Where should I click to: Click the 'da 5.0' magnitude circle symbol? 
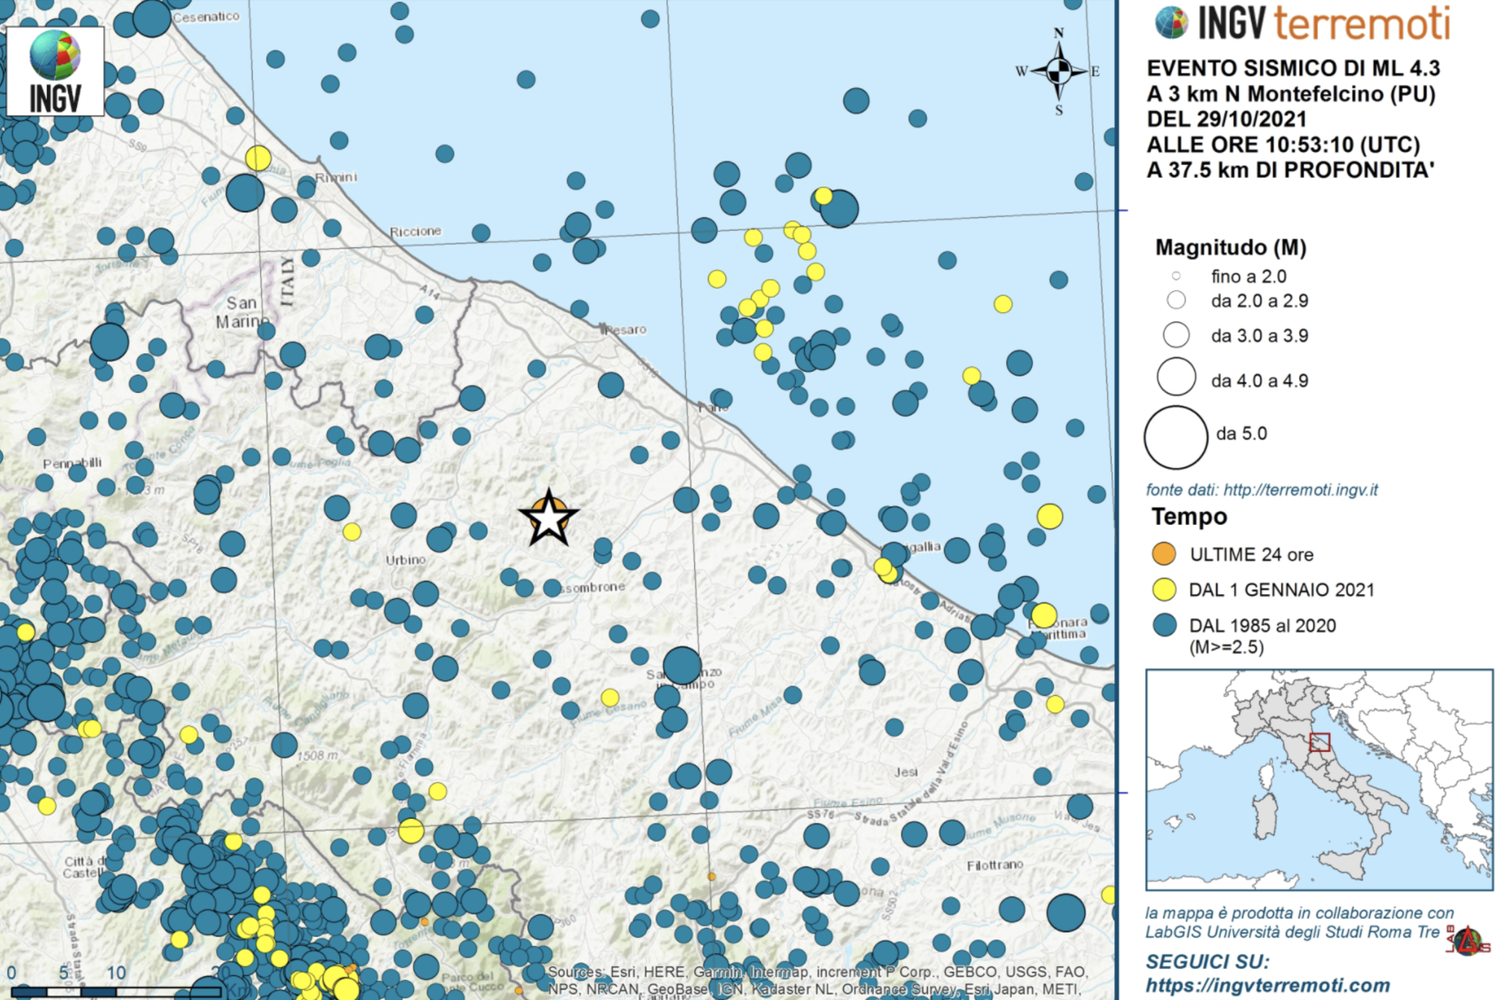click(1175, 437)
